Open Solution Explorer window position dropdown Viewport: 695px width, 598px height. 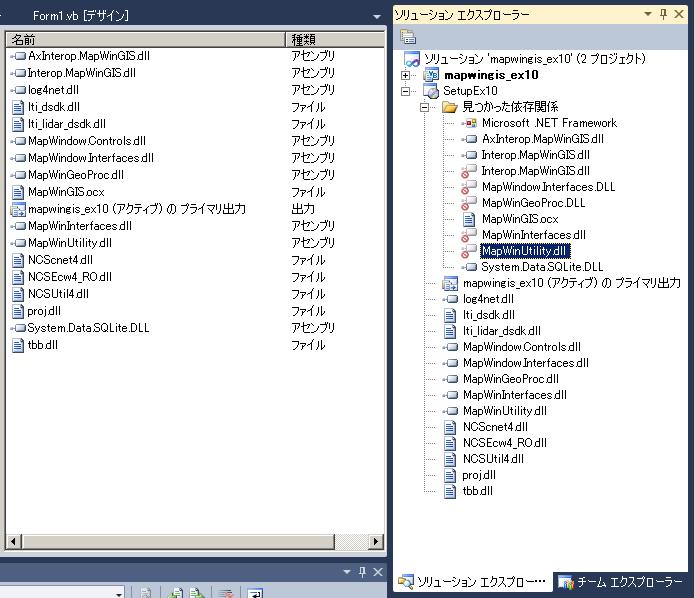(x=648, y=14)
